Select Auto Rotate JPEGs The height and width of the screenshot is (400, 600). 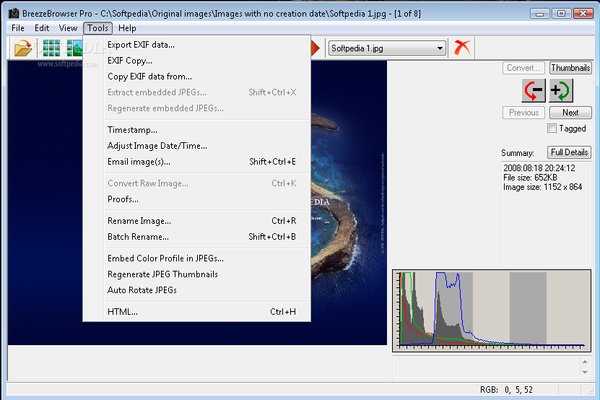pyautogui.click(x=197, y=290)
